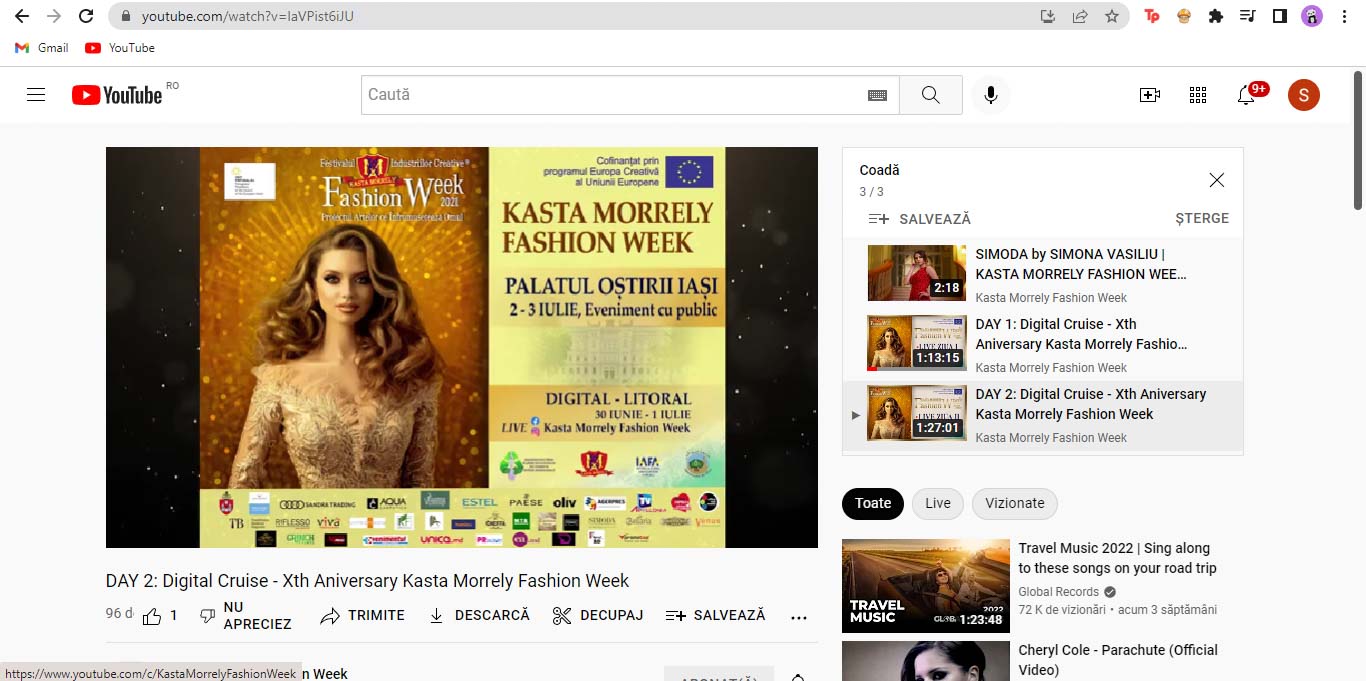Viewport: 1366px width, 681px height.
Task: Select the Live filter chip
Action: (938, 504)
